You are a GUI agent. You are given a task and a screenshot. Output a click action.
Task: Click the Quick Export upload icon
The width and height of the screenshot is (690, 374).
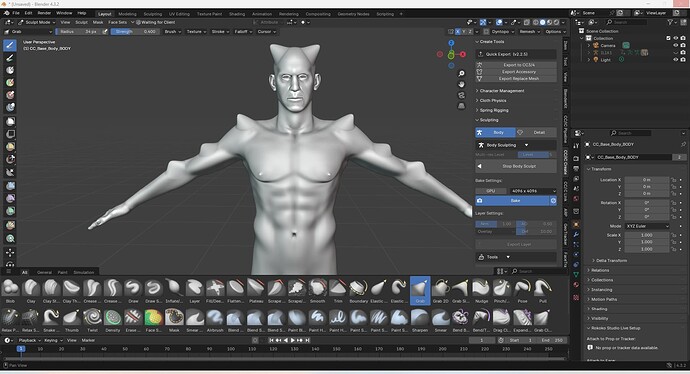[x=480, y=54]
